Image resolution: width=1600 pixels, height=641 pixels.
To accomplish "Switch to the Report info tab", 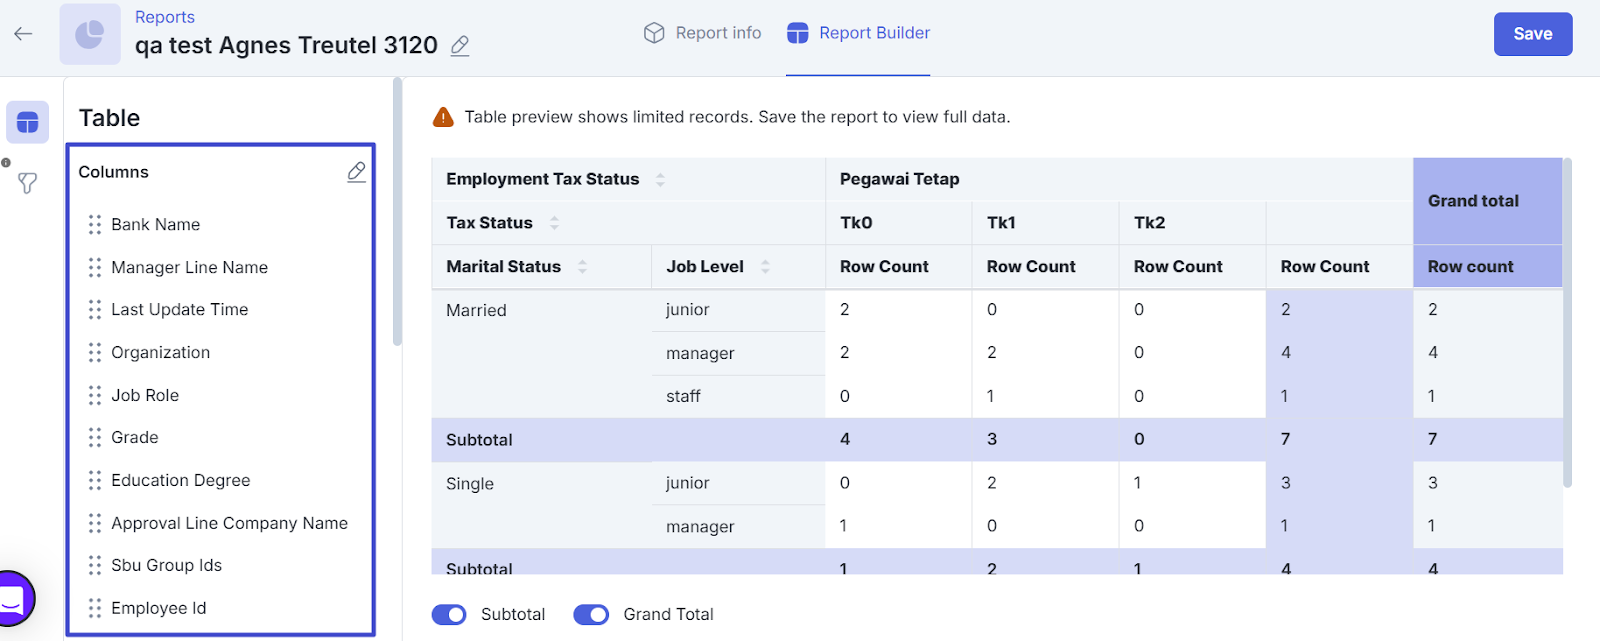I will point(702,33).
